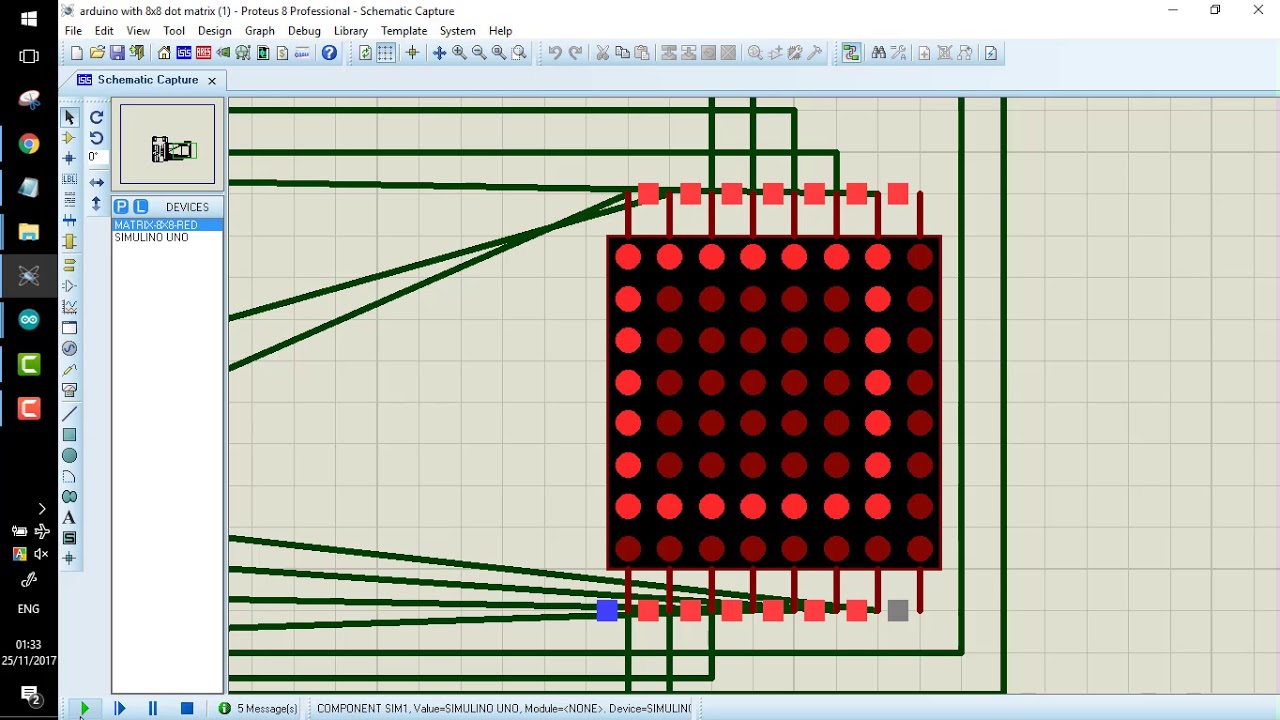Select Junction dot mode tool
The image size is (1280, 720).
coord(69,158)
